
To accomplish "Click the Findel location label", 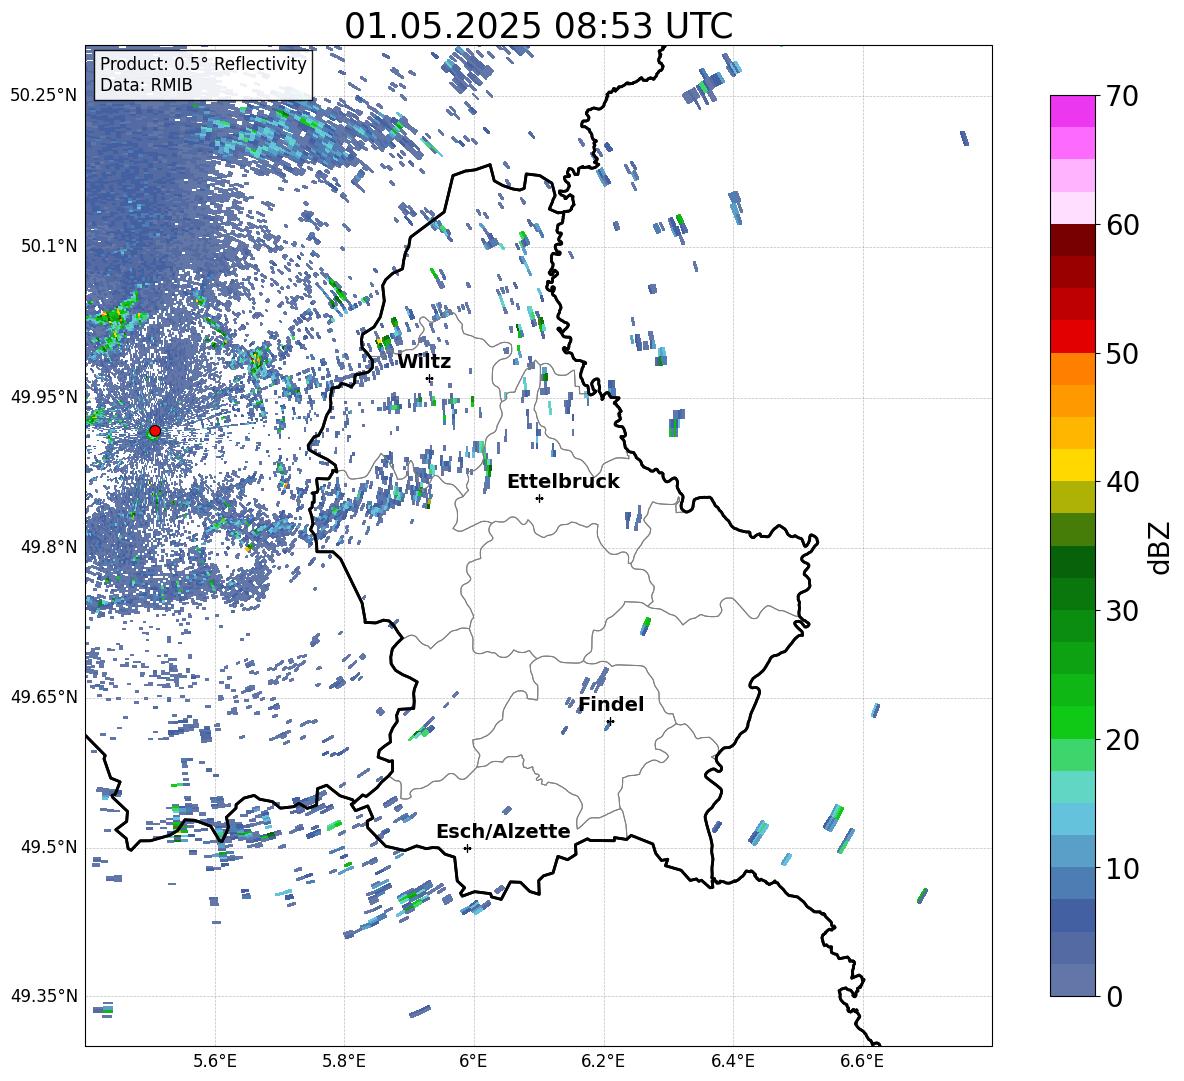I will coord(611,704).
